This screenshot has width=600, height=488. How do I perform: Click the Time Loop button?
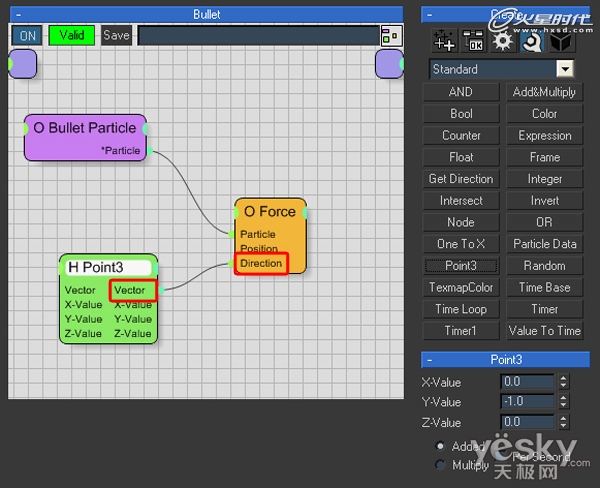click(461, 309)
